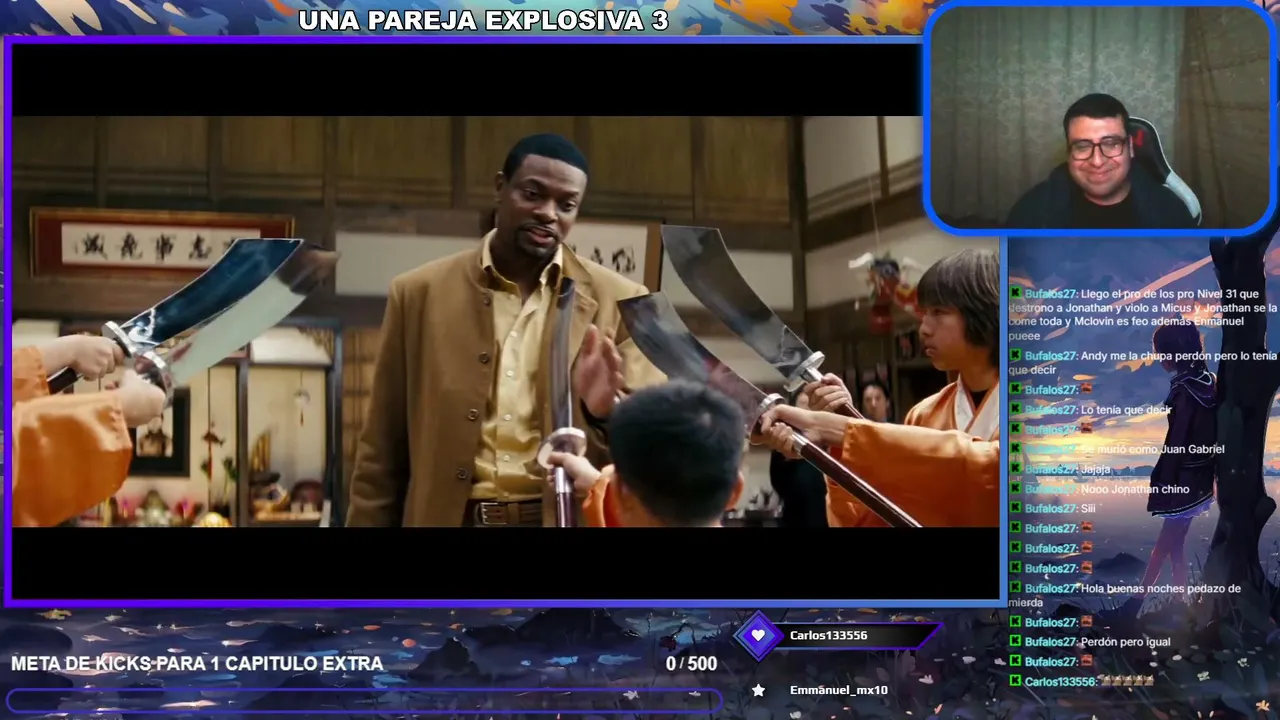Click the Kick badge beside "Nooo Jonathan chino"
The image size is (1280, 720).
pos(1016,489)
